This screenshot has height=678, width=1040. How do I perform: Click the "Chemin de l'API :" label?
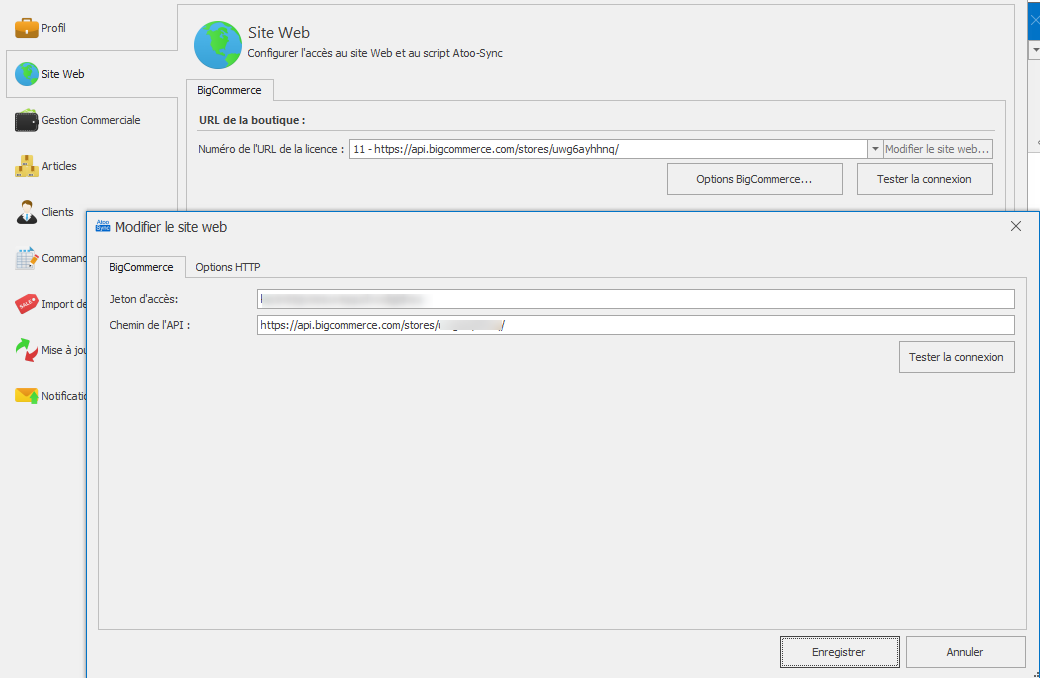point(150,325)
